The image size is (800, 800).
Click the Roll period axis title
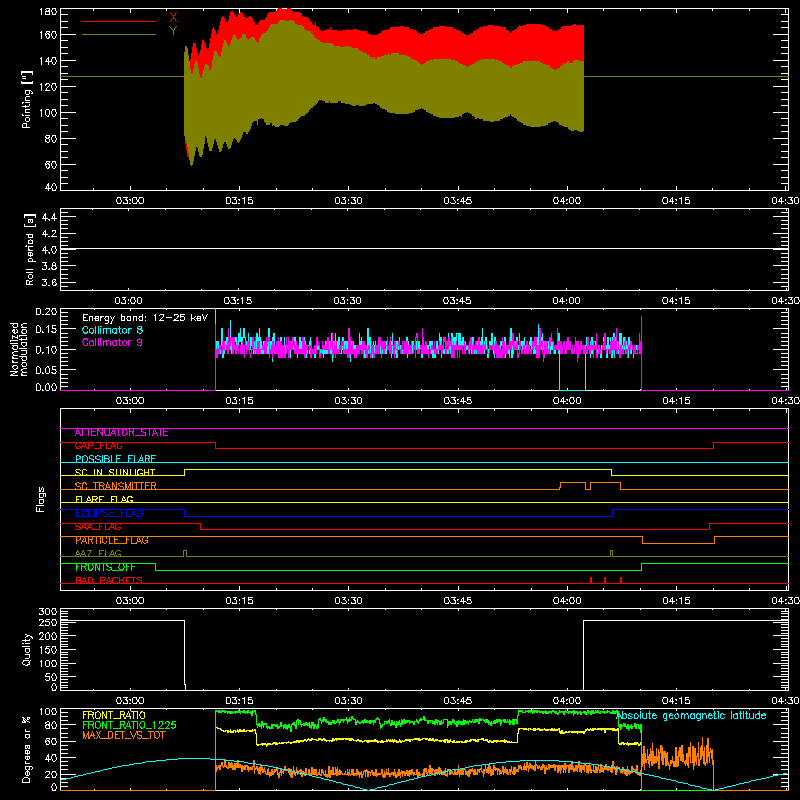click(29, 250)
